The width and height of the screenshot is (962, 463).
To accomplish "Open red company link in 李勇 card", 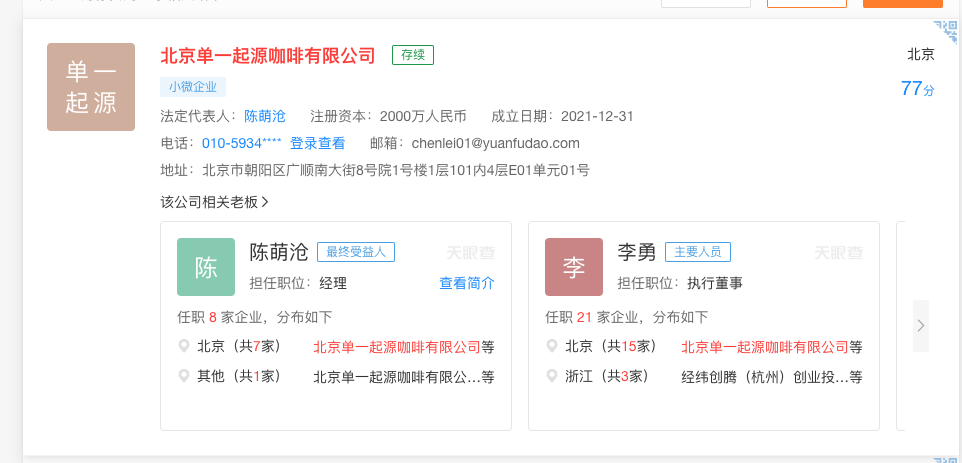I will point(765,347).
